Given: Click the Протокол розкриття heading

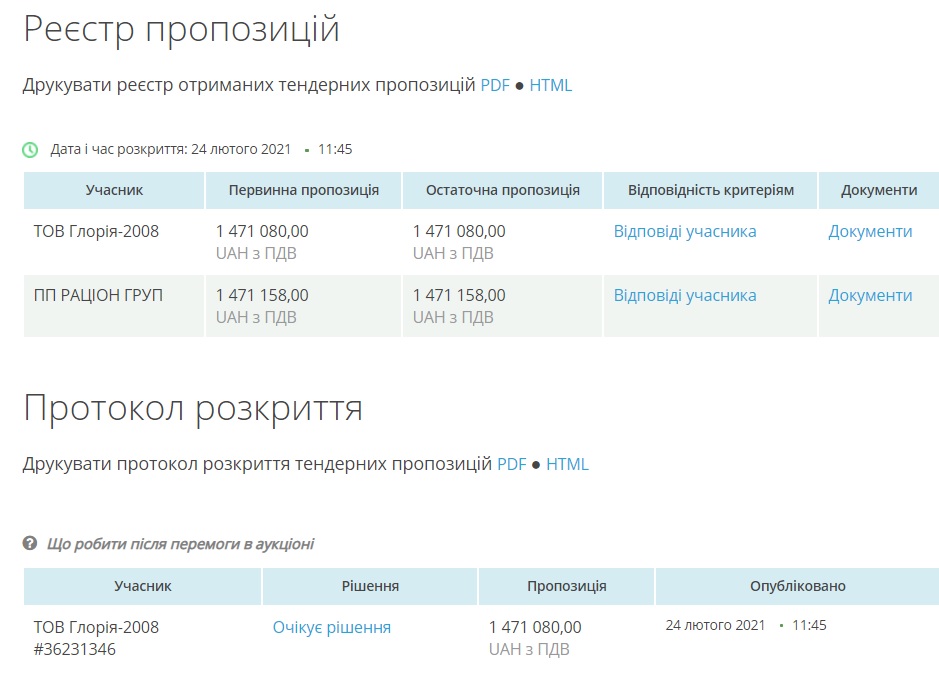Looking at the screenshot, I should coord(193,408).
